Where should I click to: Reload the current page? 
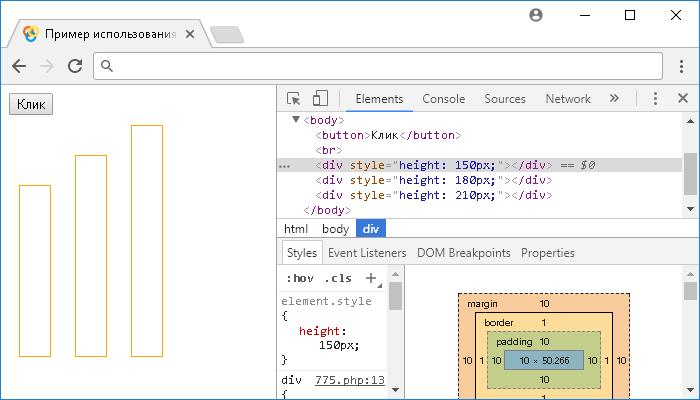pyautogui.click(x=75, y=66)
